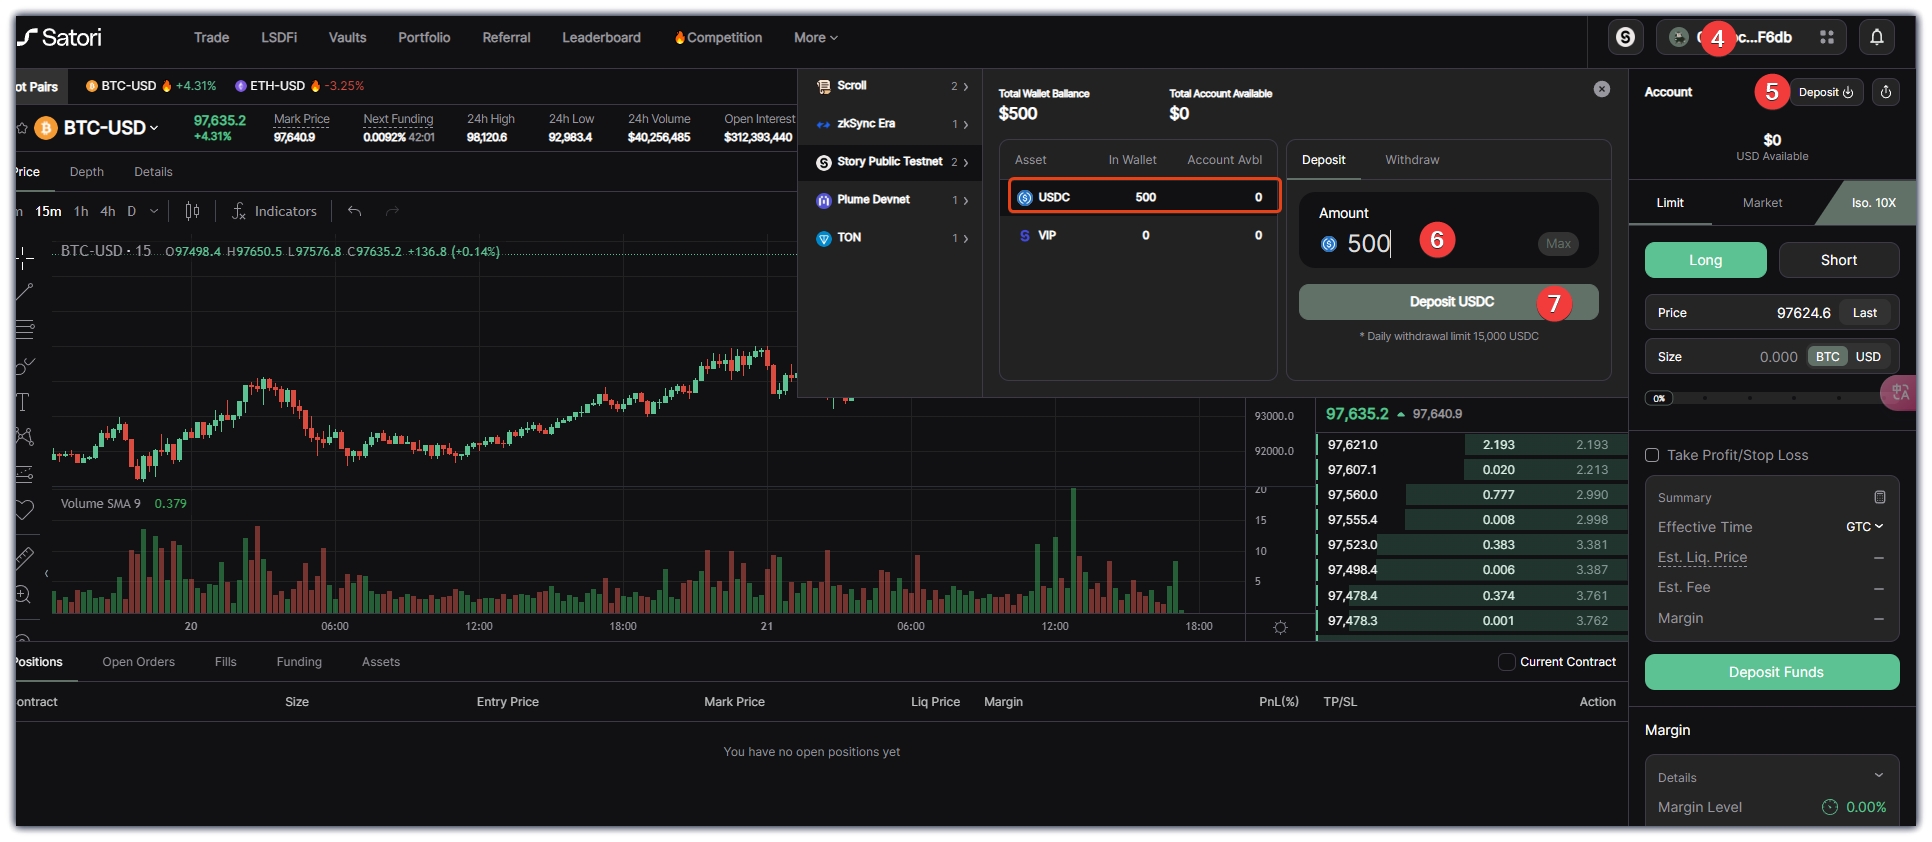The width and height of the screenshot is (1932, 842).
Task: Toggle the Current Contract checkbox
Action: [1506, 662]
